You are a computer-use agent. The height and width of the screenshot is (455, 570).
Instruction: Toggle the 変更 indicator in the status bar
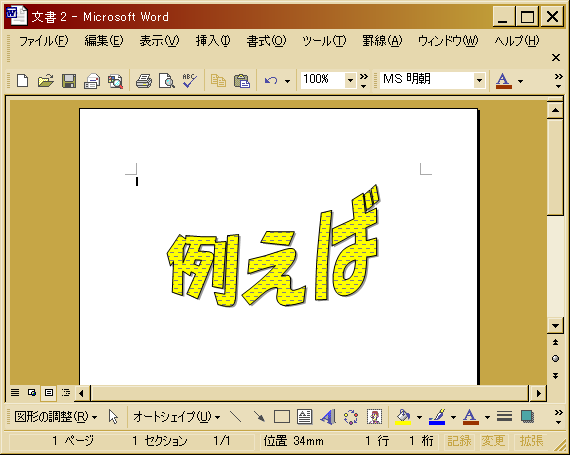493,441
